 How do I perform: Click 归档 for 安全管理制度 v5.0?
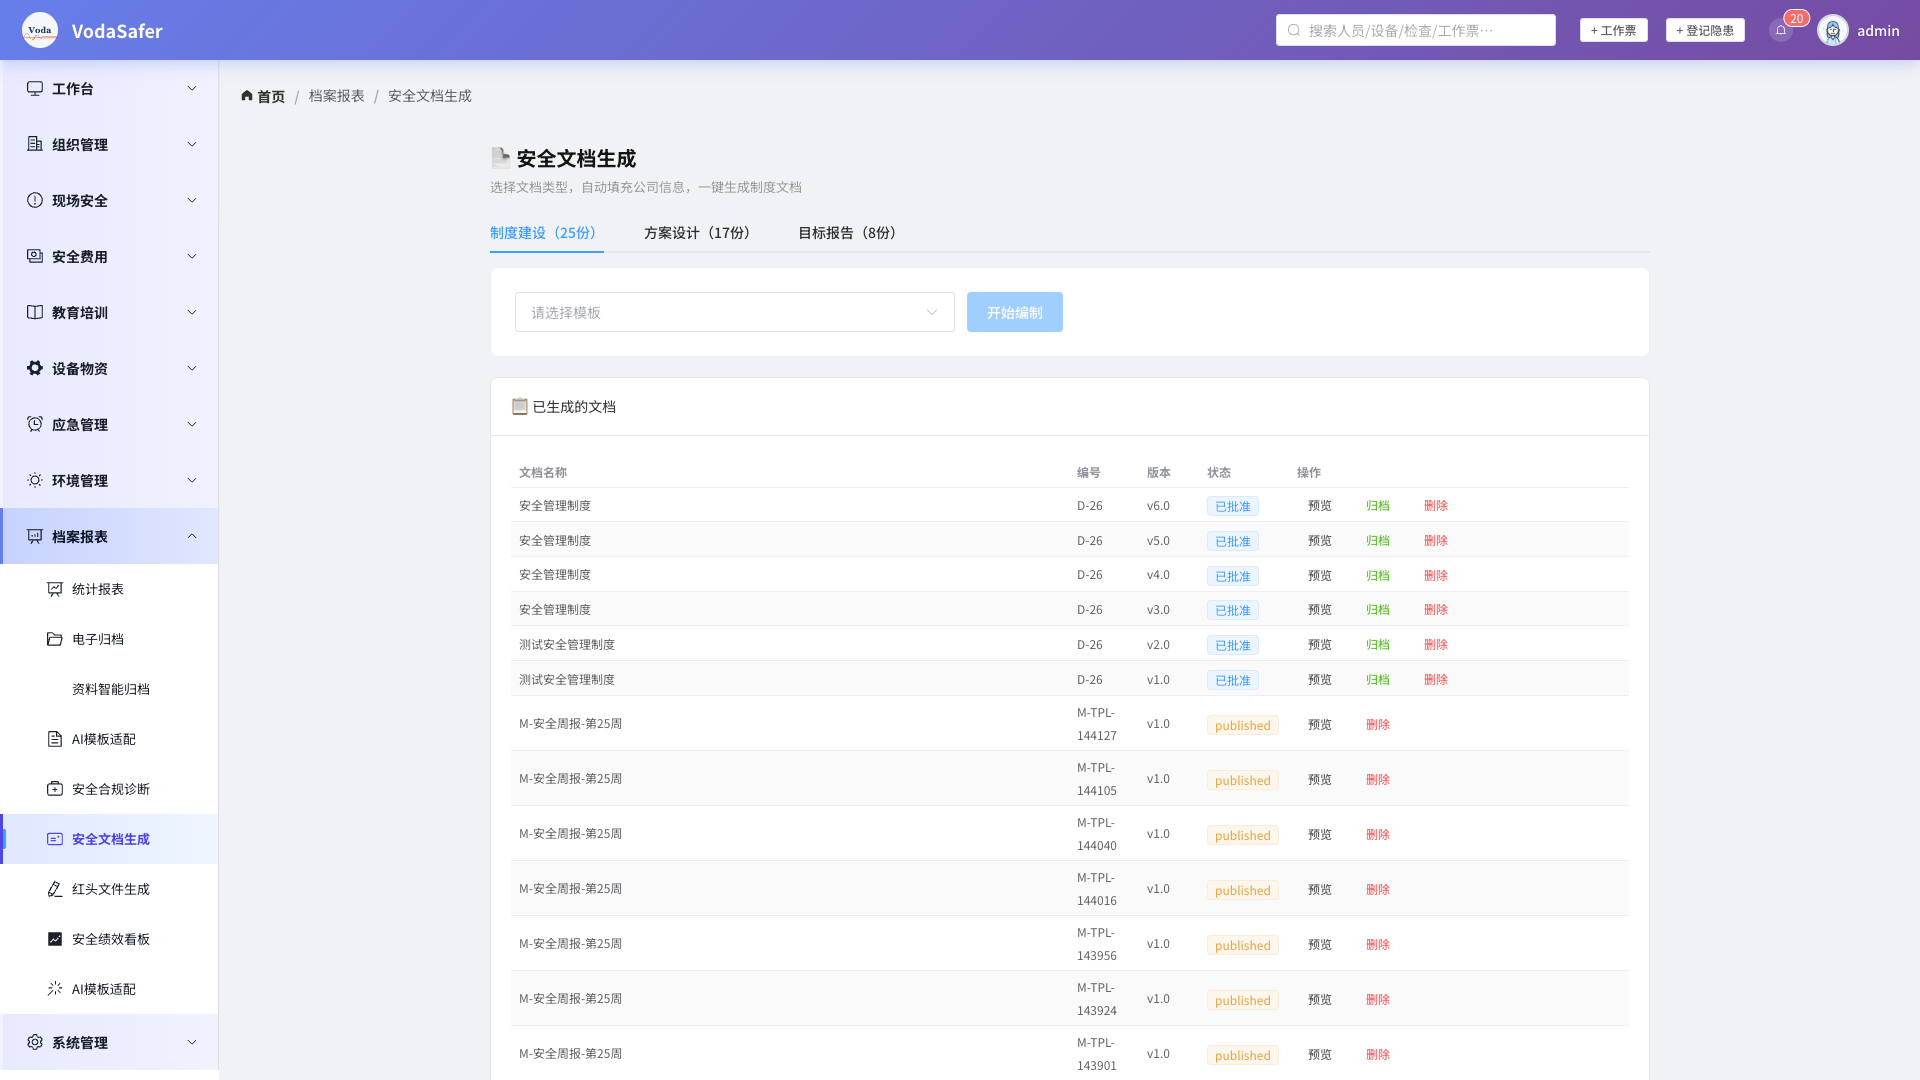(x=1378, y=541)
